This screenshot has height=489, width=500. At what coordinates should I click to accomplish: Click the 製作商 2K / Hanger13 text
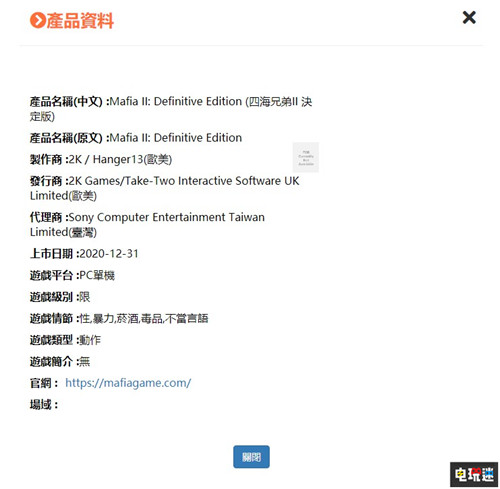point(101,159)
